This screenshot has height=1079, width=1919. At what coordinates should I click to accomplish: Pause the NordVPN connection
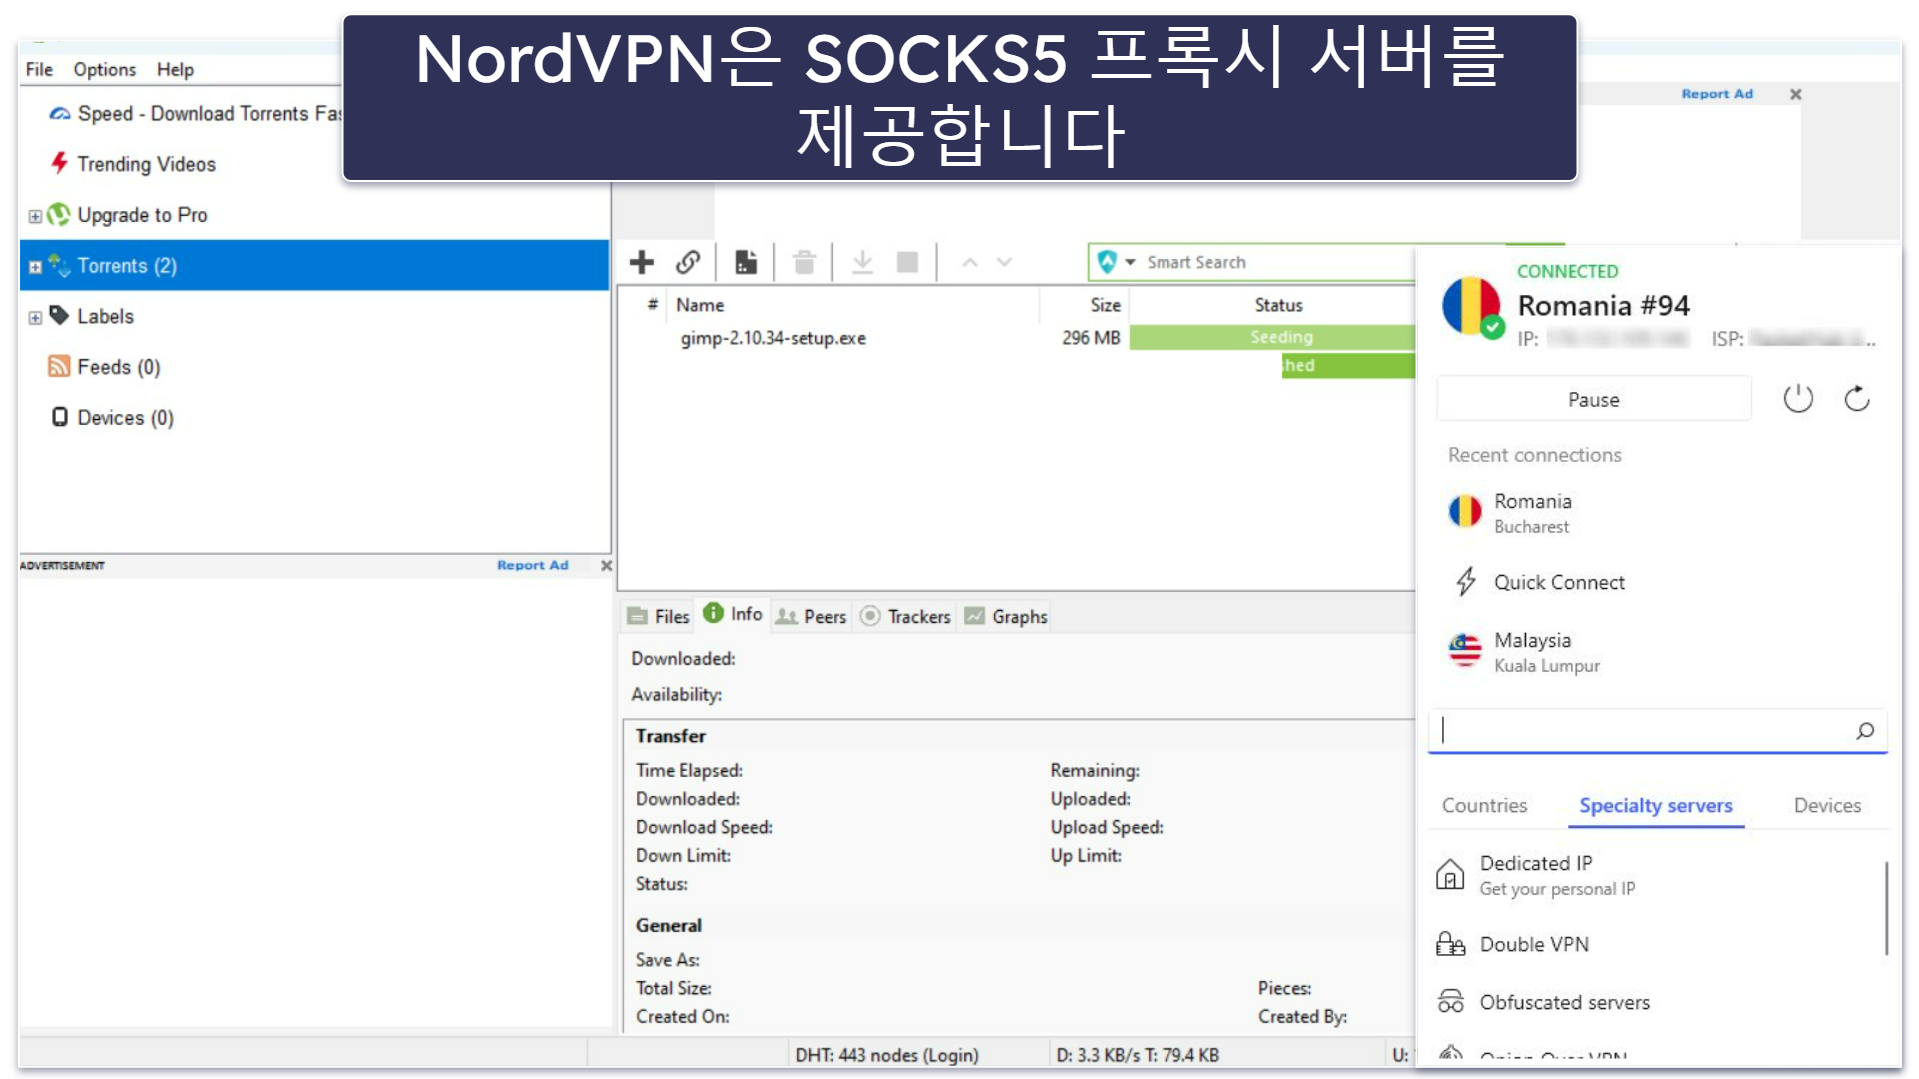(x=1593, y=399)
